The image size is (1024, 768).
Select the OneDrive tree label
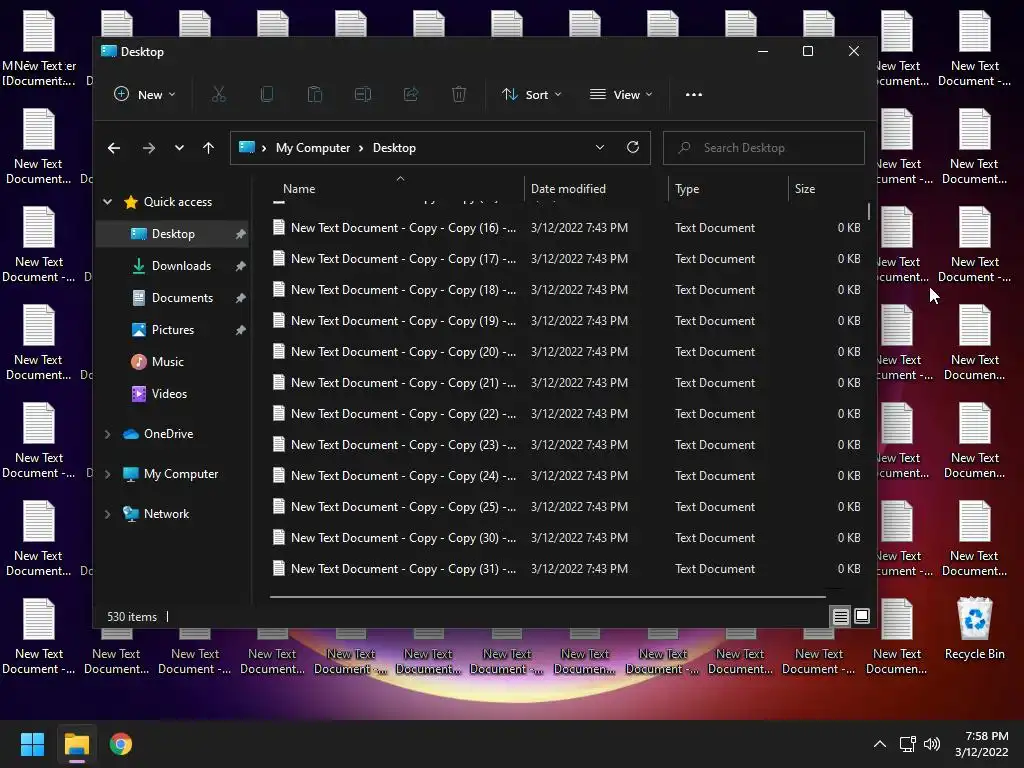coord(168,434)
